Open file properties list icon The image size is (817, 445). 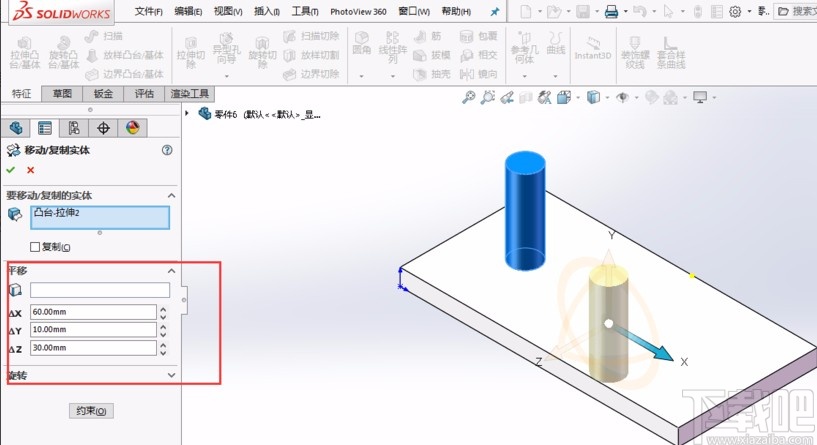717,11
